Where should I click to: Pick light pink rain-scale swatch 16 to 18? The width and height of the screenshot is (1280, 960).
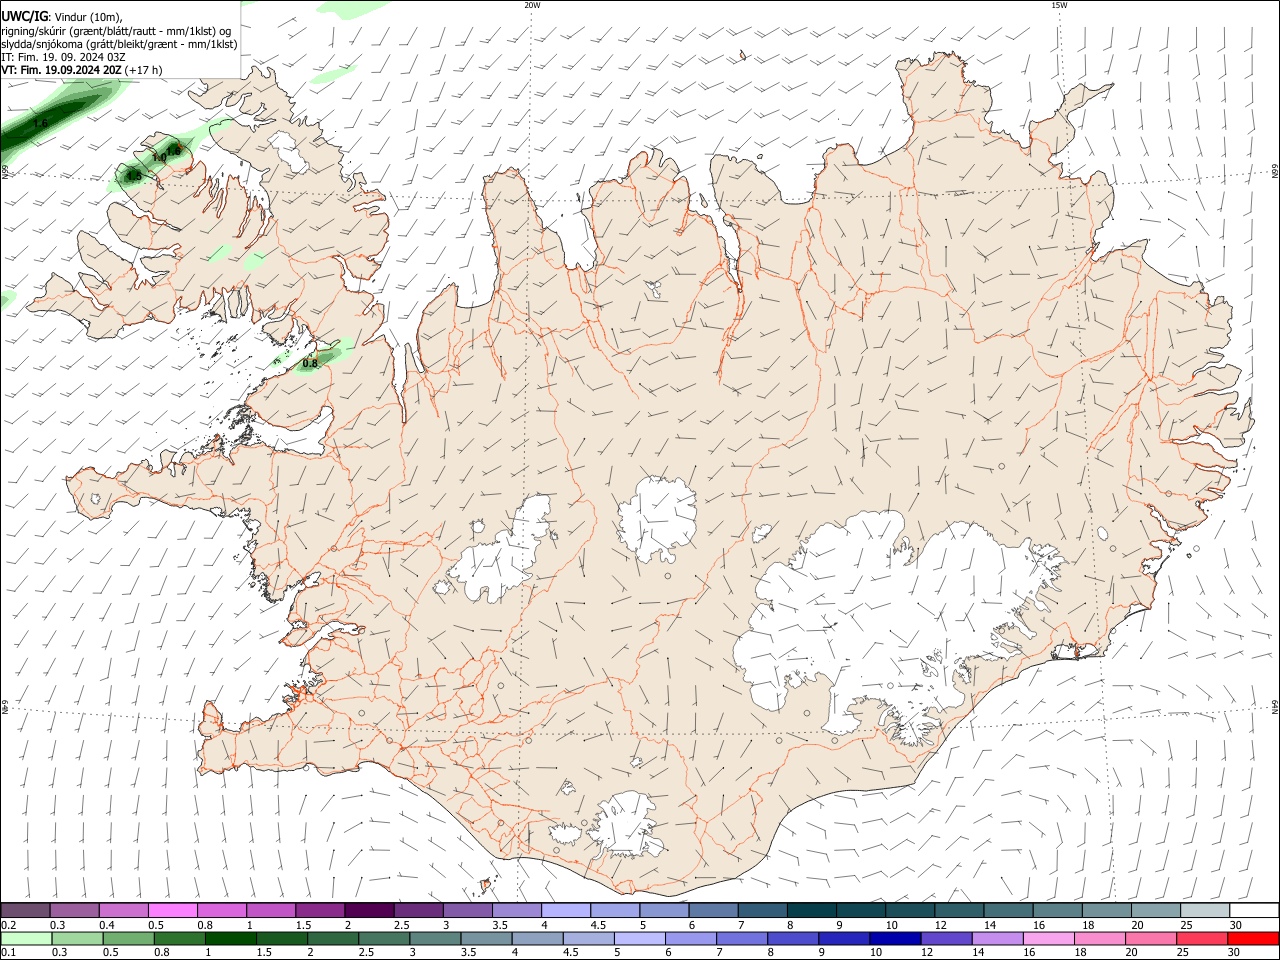pyautogui.click(x=1047, y=938)
